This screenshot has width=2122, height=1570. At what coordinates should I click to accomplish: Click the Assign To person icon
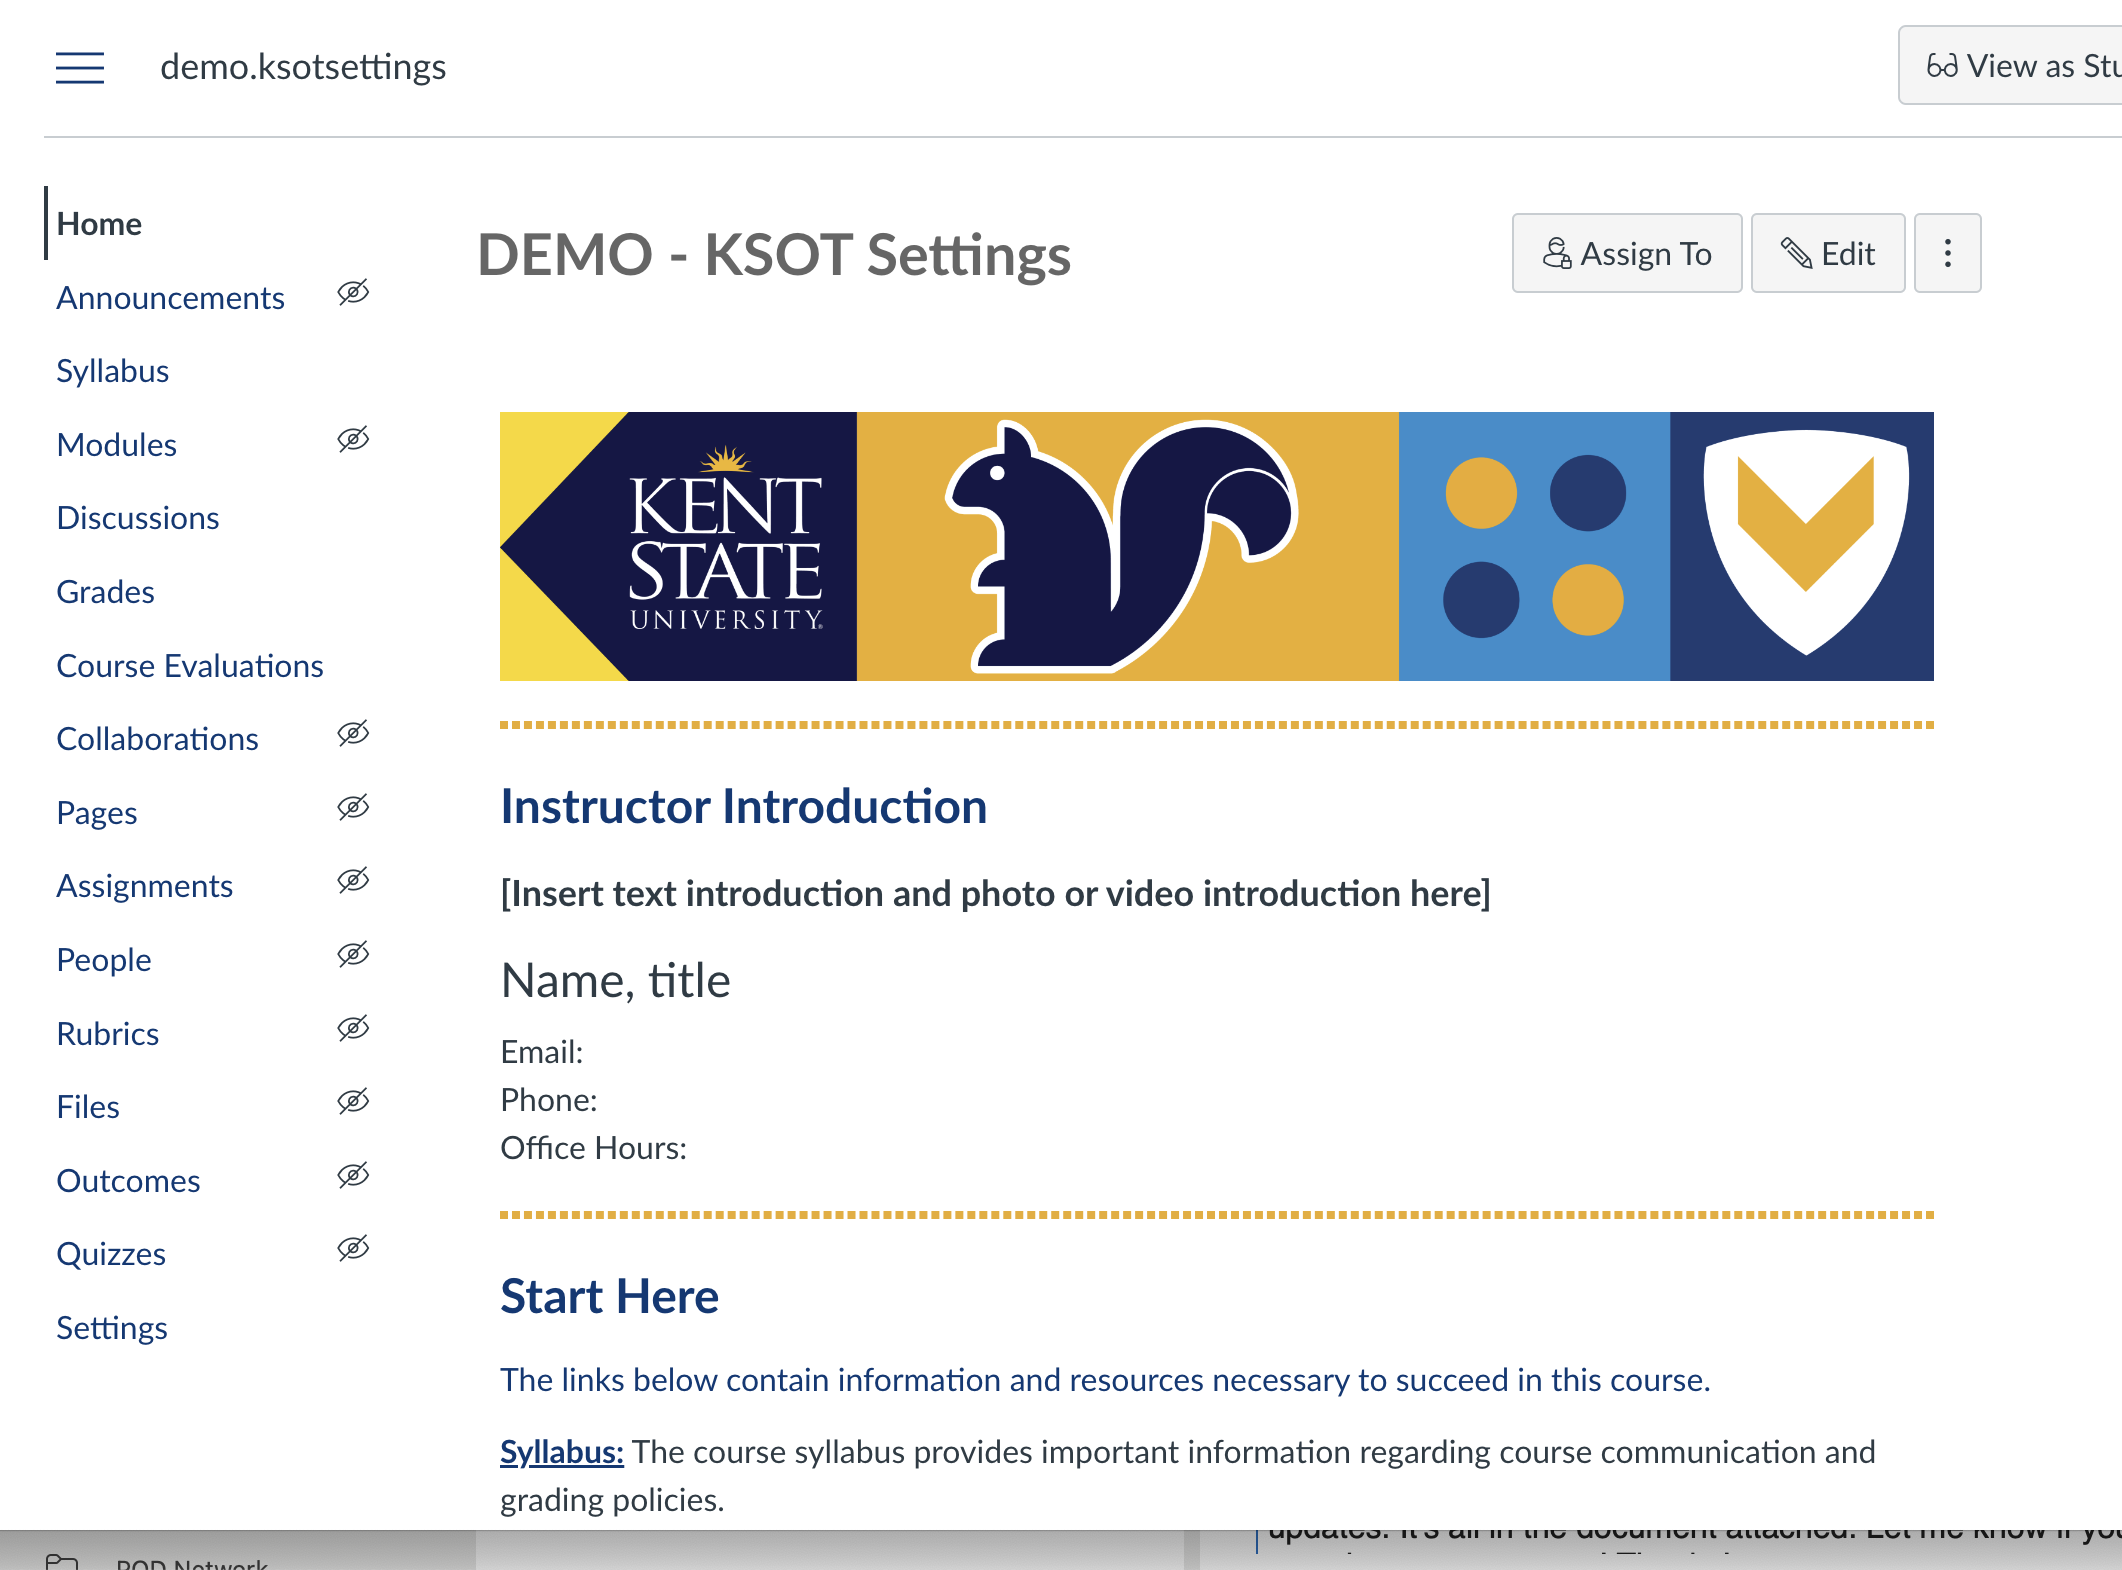1556,253
